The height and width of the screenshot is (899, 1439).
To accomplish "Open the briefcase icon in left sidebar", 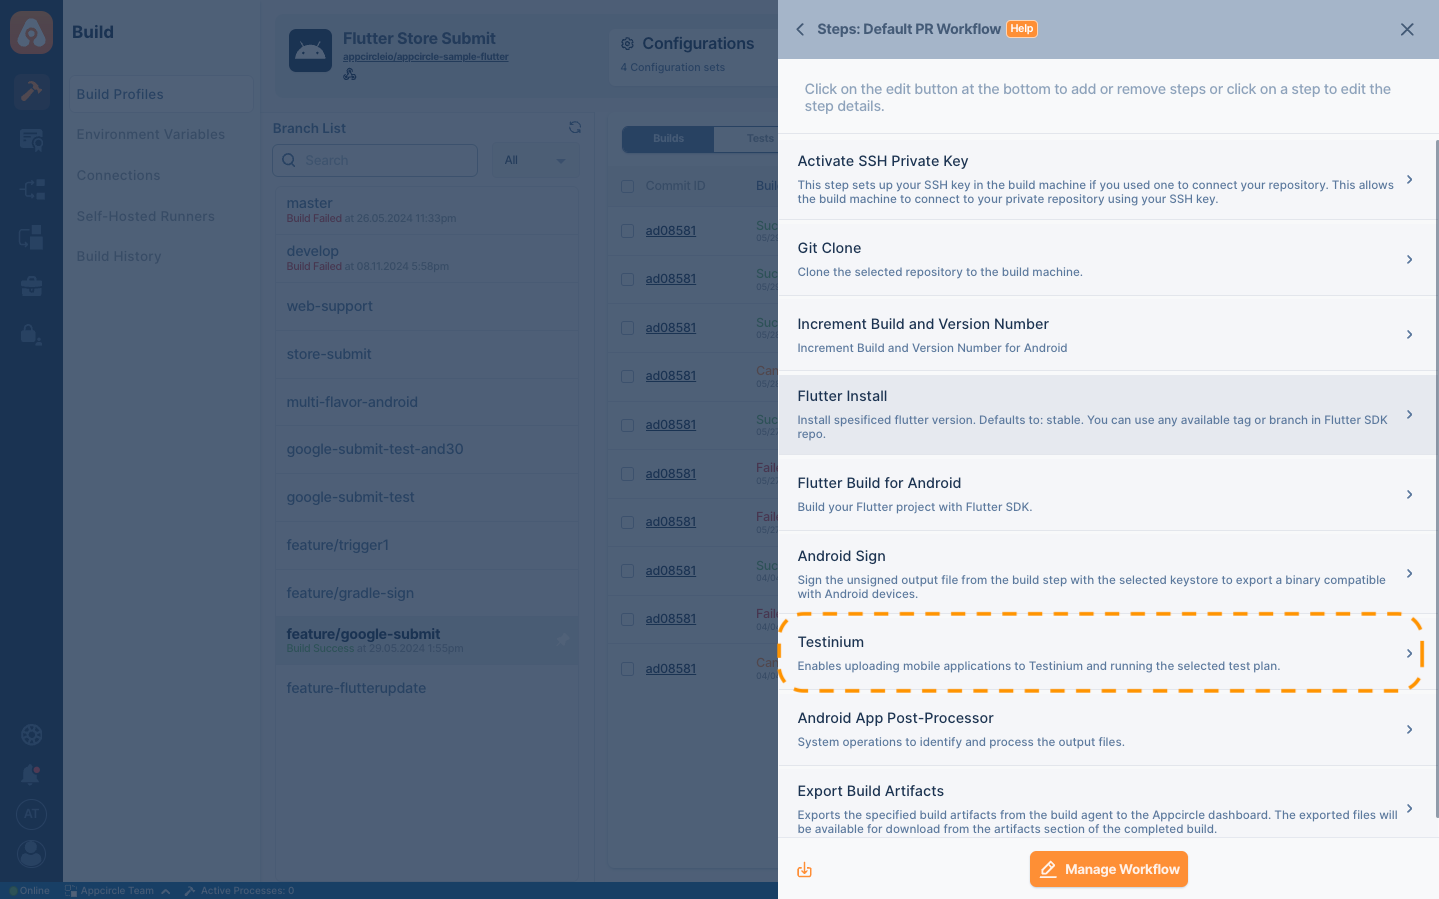I will coord(31,286).
